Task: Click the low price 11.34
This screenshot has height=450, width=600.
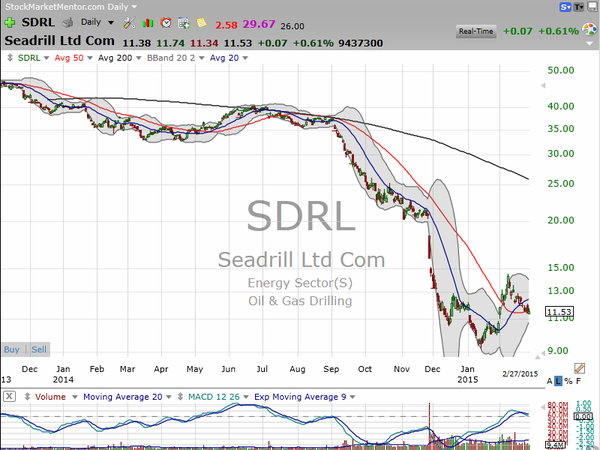Action: (x=204, y=43)
